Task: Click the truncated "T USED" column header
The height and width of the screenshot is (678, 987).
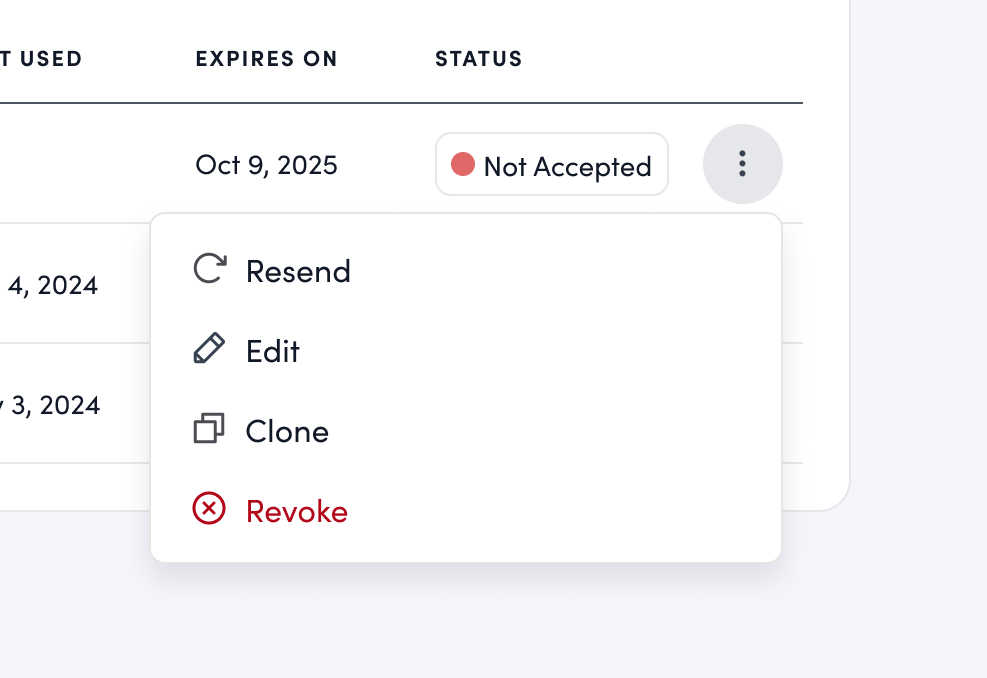Action: tap(40, 59)
